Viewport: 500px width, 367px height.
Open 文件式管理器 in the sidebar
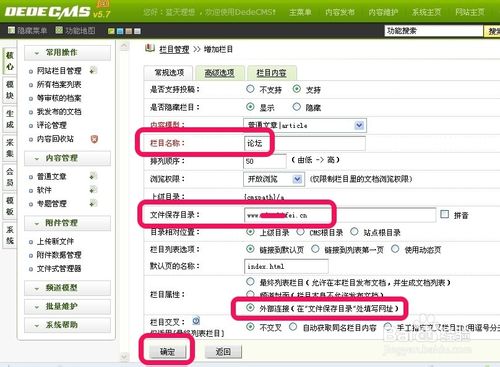(x=59, y=268)
